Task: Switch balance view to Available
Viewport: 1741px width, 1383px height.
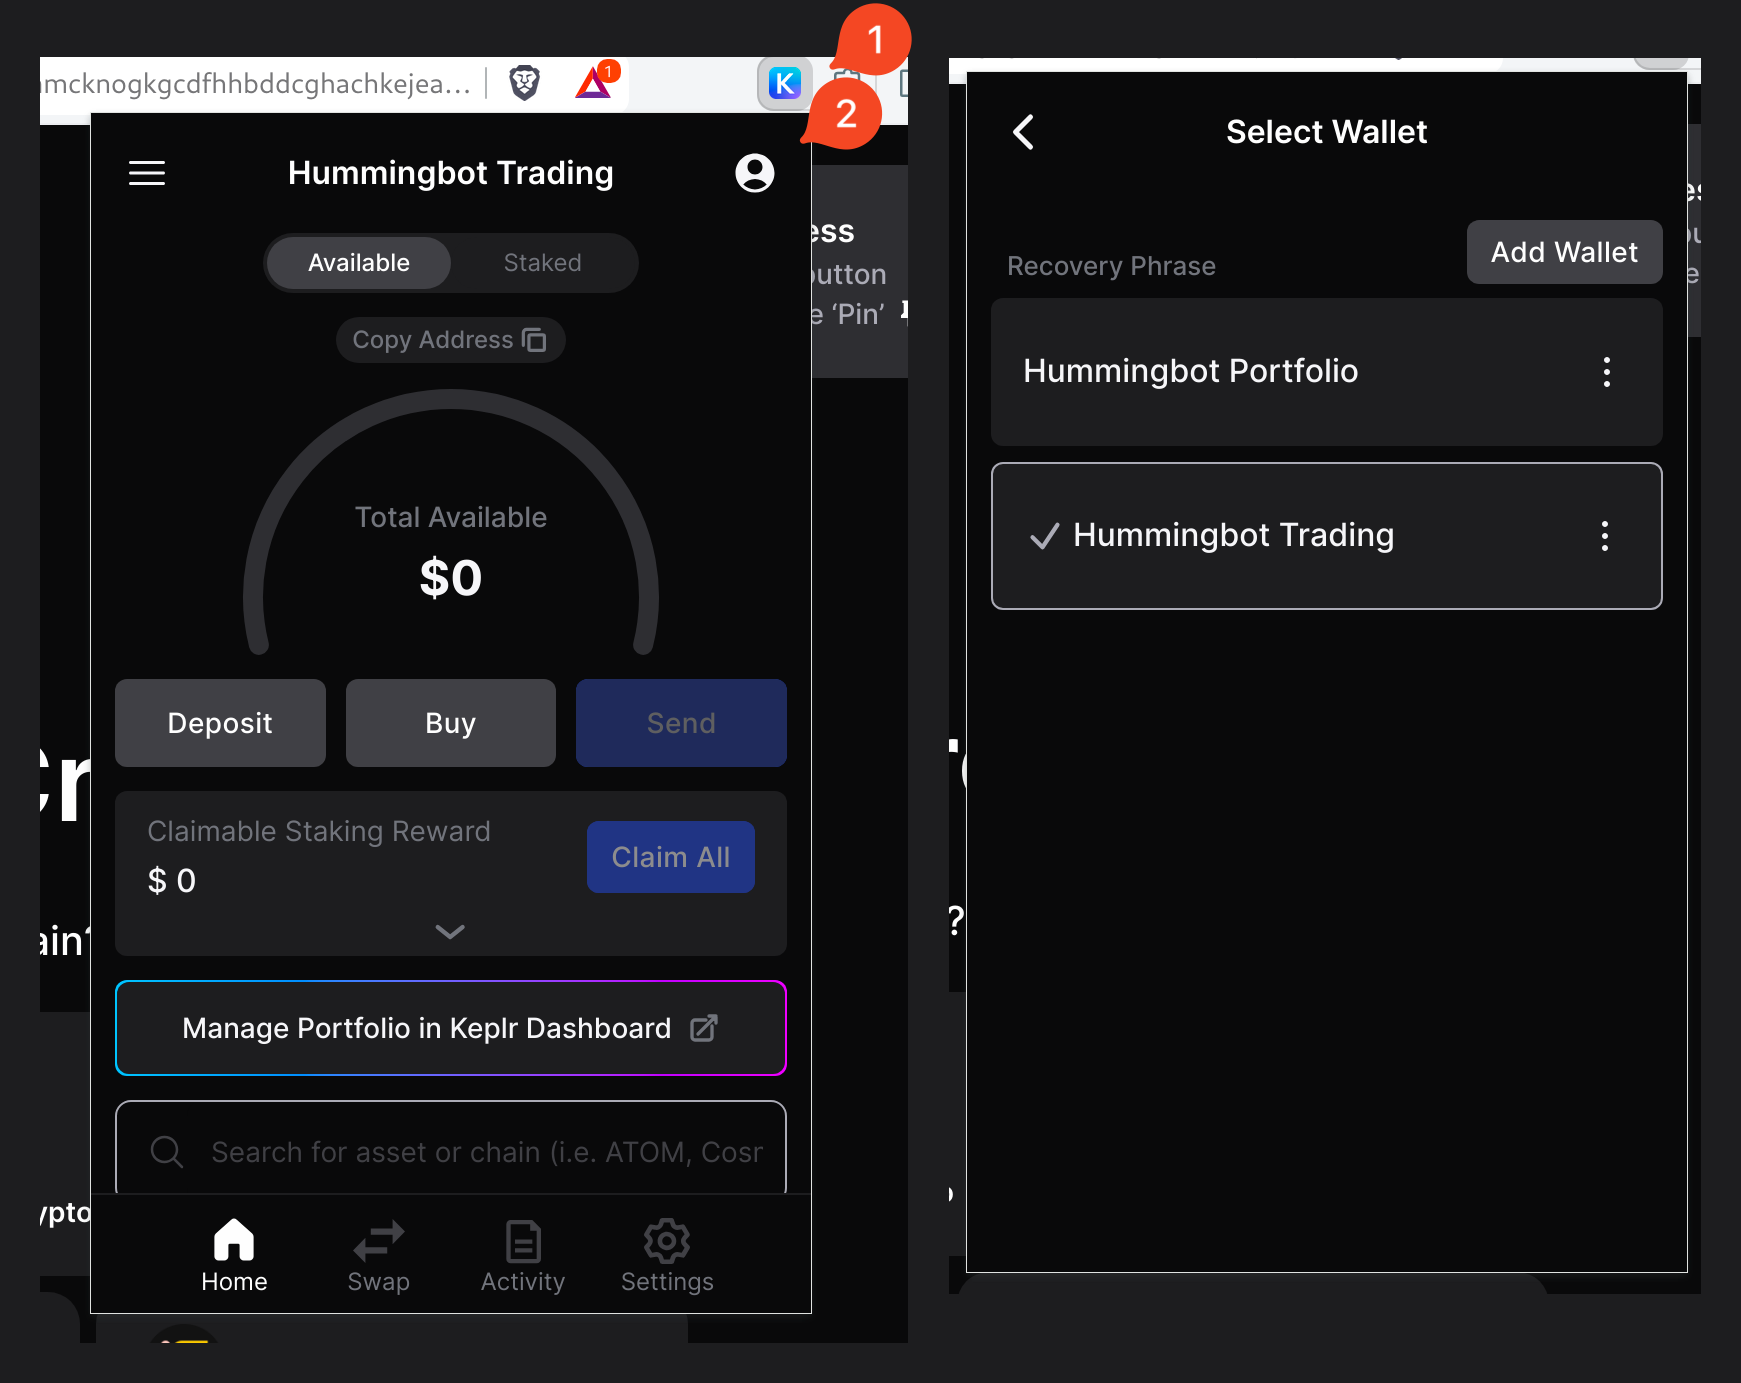Action: pyautogui.click(x=359, y=263)
